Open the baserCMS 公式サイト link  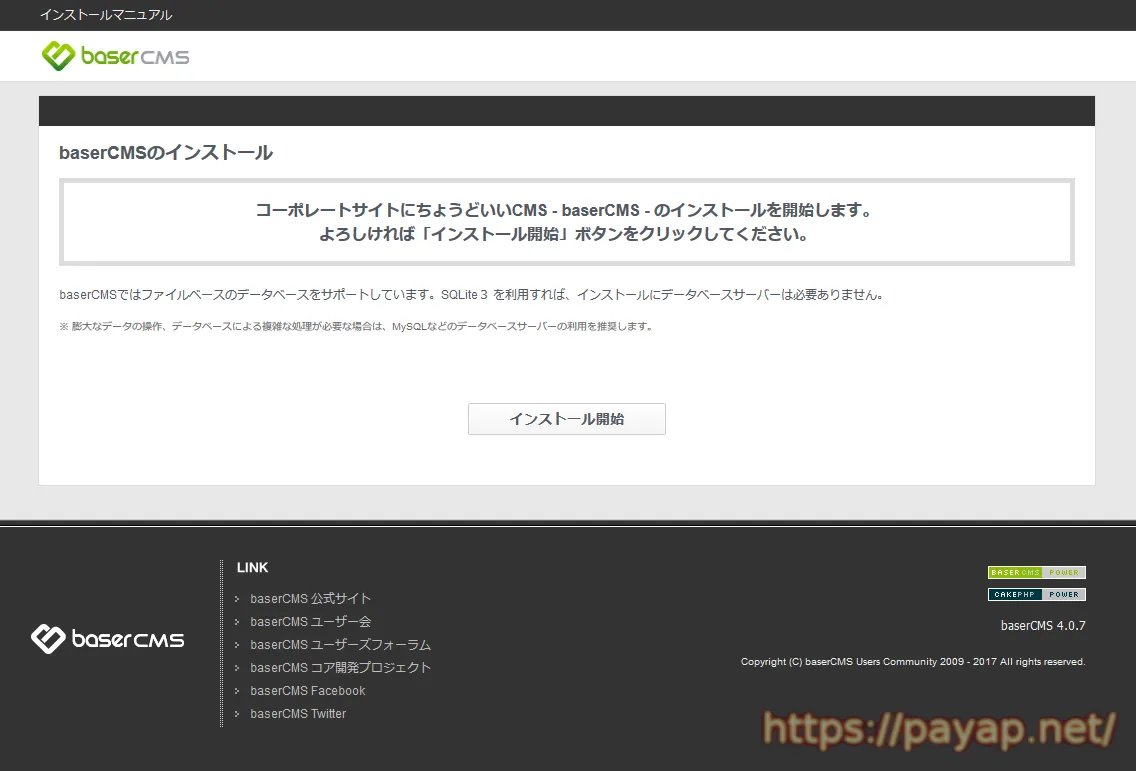310,598
